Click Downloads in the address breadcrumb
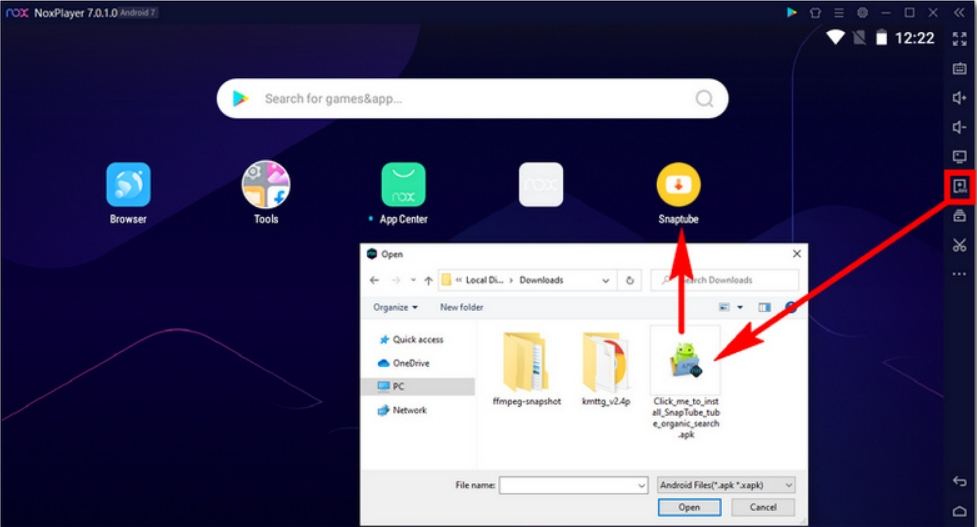This screenshot has height=527, width=977. pyautogui.click(x=541, y=280)
